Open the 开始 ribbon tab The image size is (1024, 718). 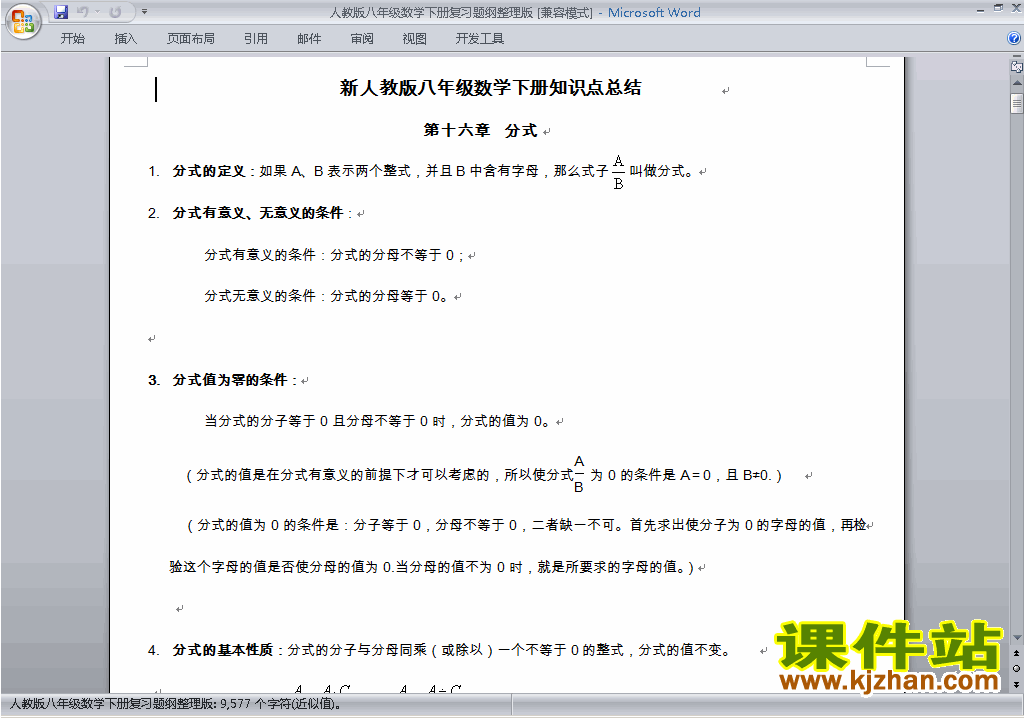[x=72, y=39]
